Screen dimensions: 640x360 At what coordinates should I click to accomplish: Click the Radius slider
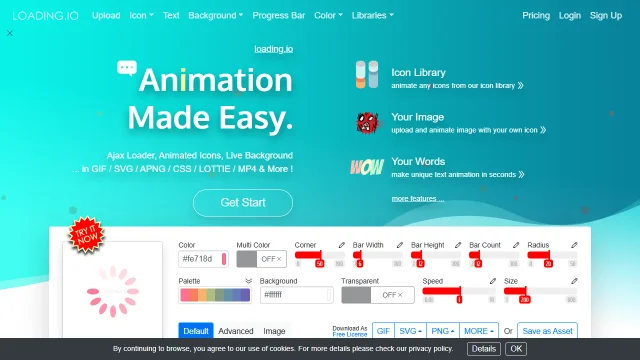[552, 255]
